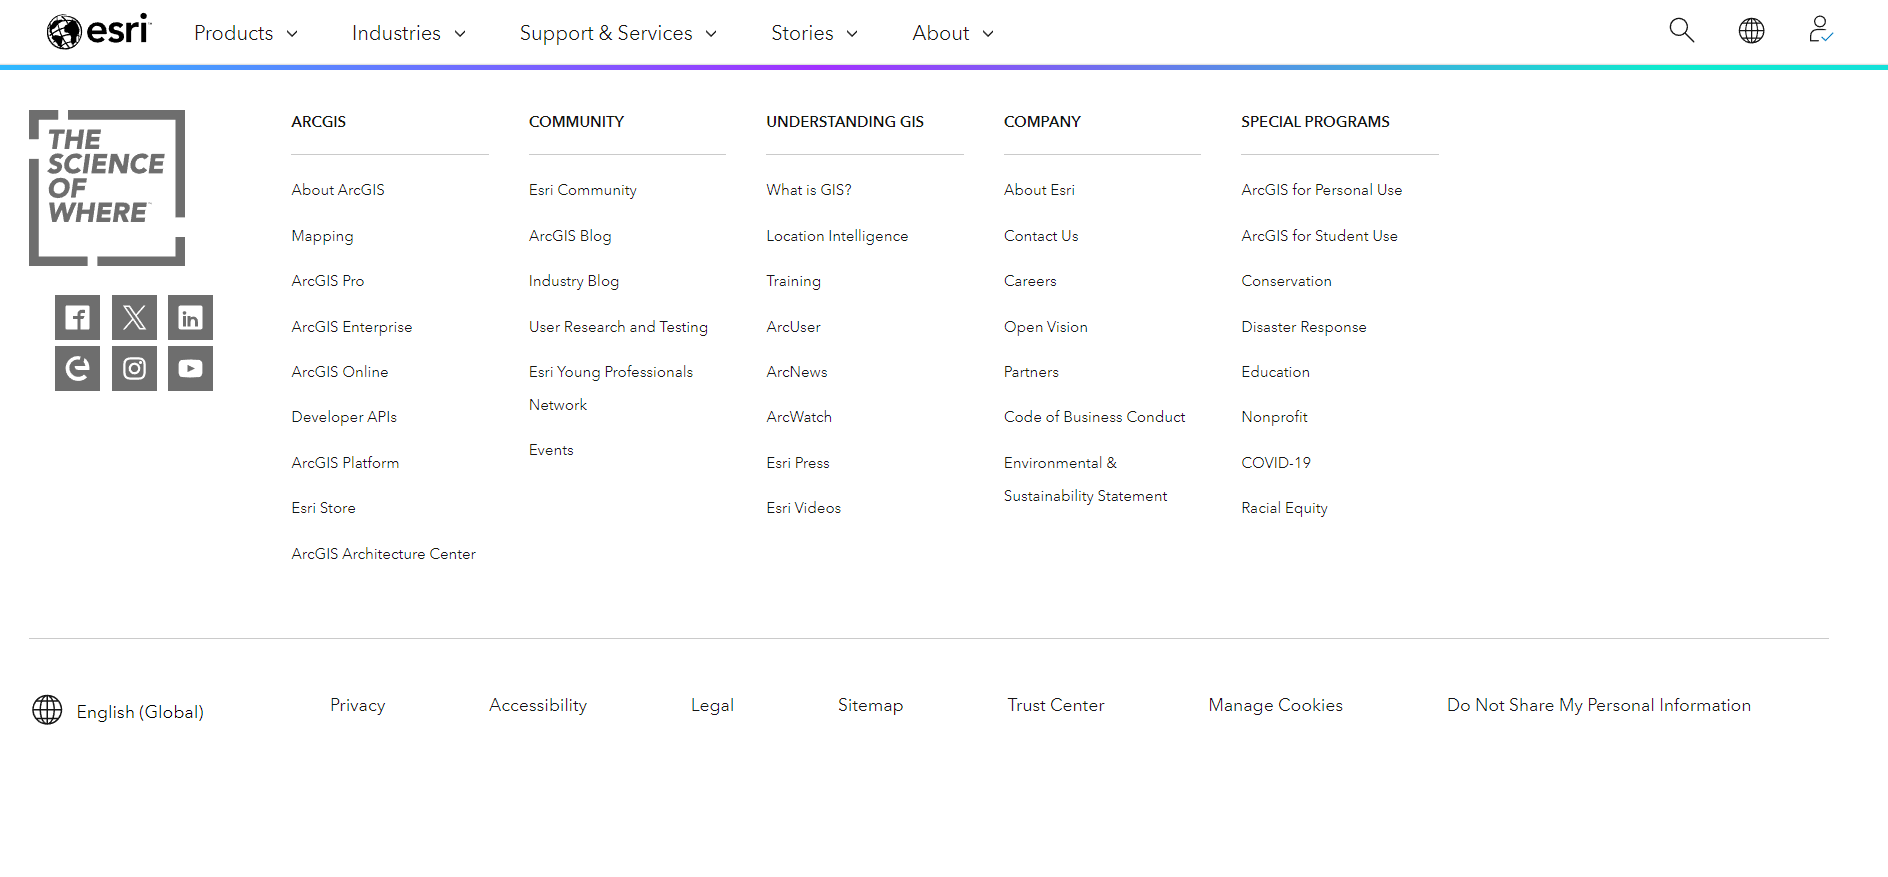1888x877 pixels.
Task: Open Esri's YouTube icon
Action: pos(190,368)
